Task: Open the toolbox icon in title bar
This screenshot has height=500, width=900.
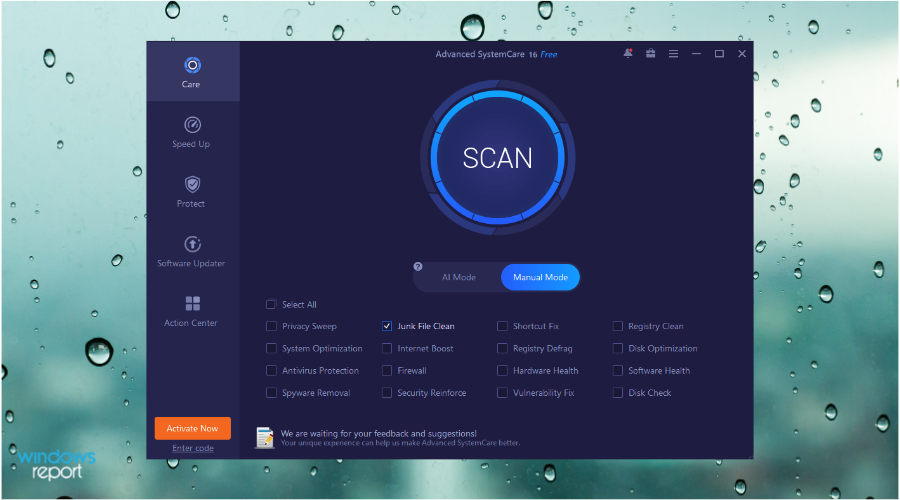Action: coord(650,53)
